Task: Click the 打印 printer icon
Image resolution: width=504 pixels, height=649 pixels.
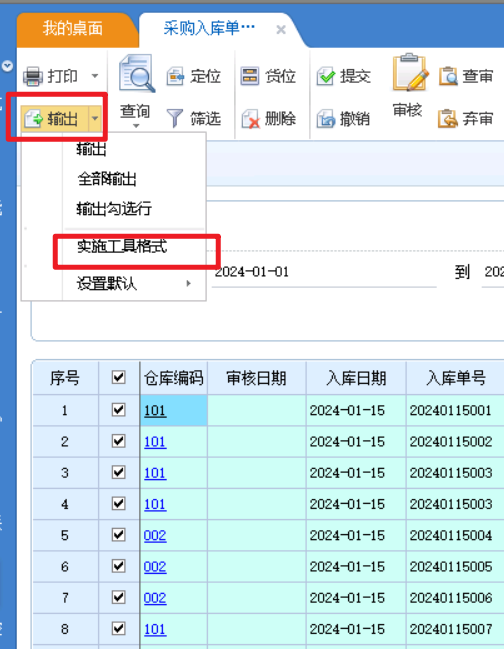Action: click(33, 76)
